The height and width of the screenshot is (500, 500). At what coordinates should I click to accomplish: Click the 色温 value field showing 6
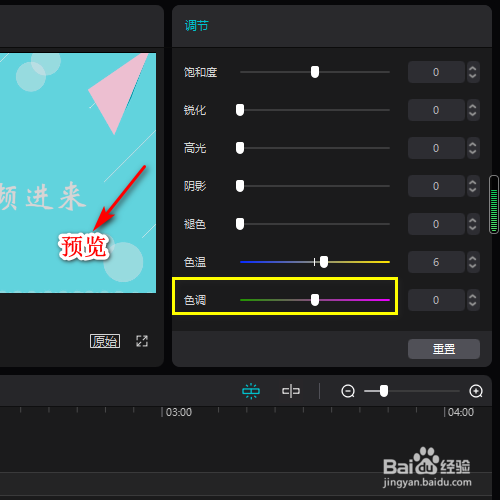436,262
